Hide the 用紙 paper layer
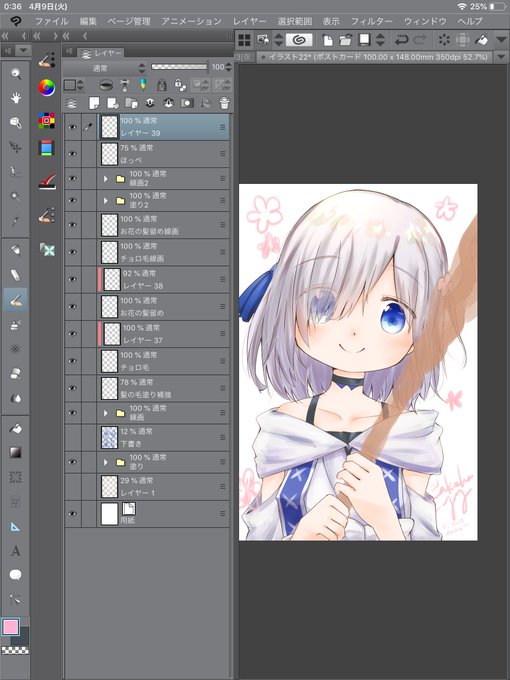The image size is (510, 680). point(72,513)
